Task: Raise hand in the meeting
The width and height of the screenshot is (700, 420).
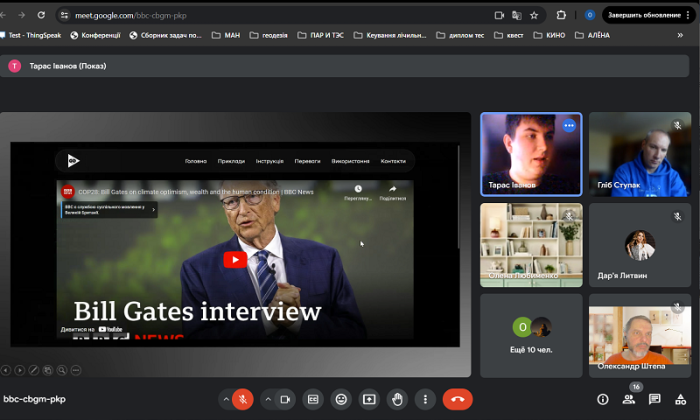Action: [x=397, y=399]
